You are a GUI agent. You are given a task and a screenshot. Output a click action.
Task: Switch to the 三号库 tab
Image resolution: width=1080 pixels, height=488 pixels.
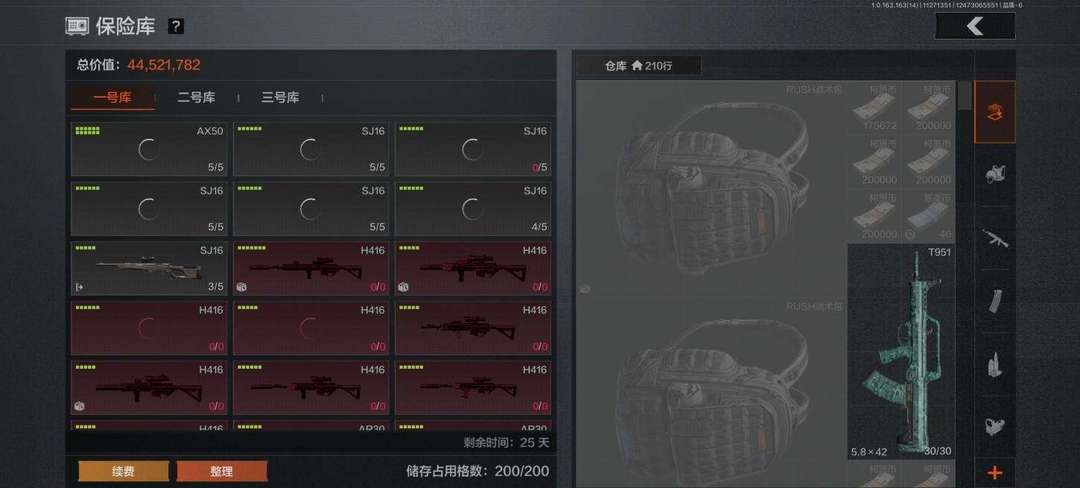(x=280, y=98)
